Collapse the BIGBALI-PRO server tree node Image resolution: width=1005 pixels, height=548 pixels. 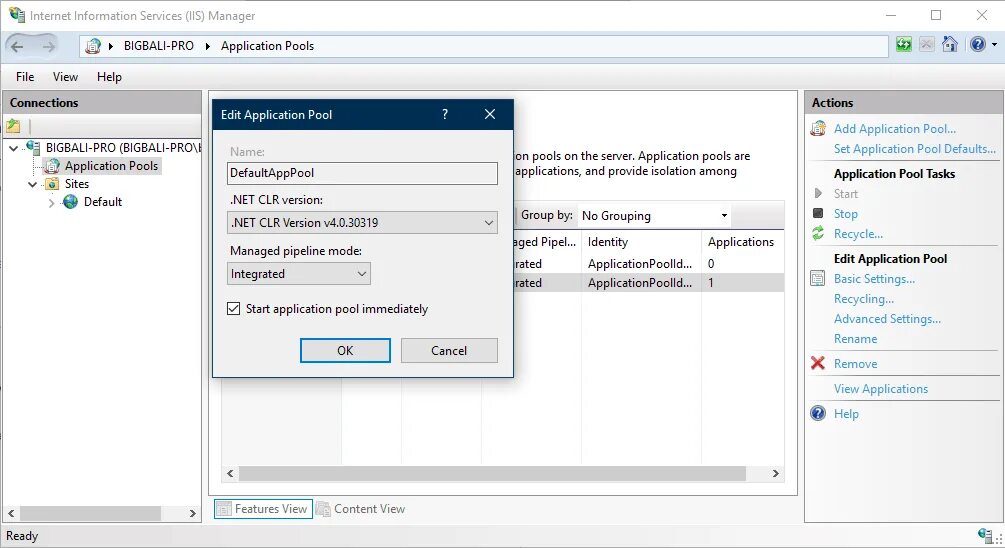pos(13,148)
